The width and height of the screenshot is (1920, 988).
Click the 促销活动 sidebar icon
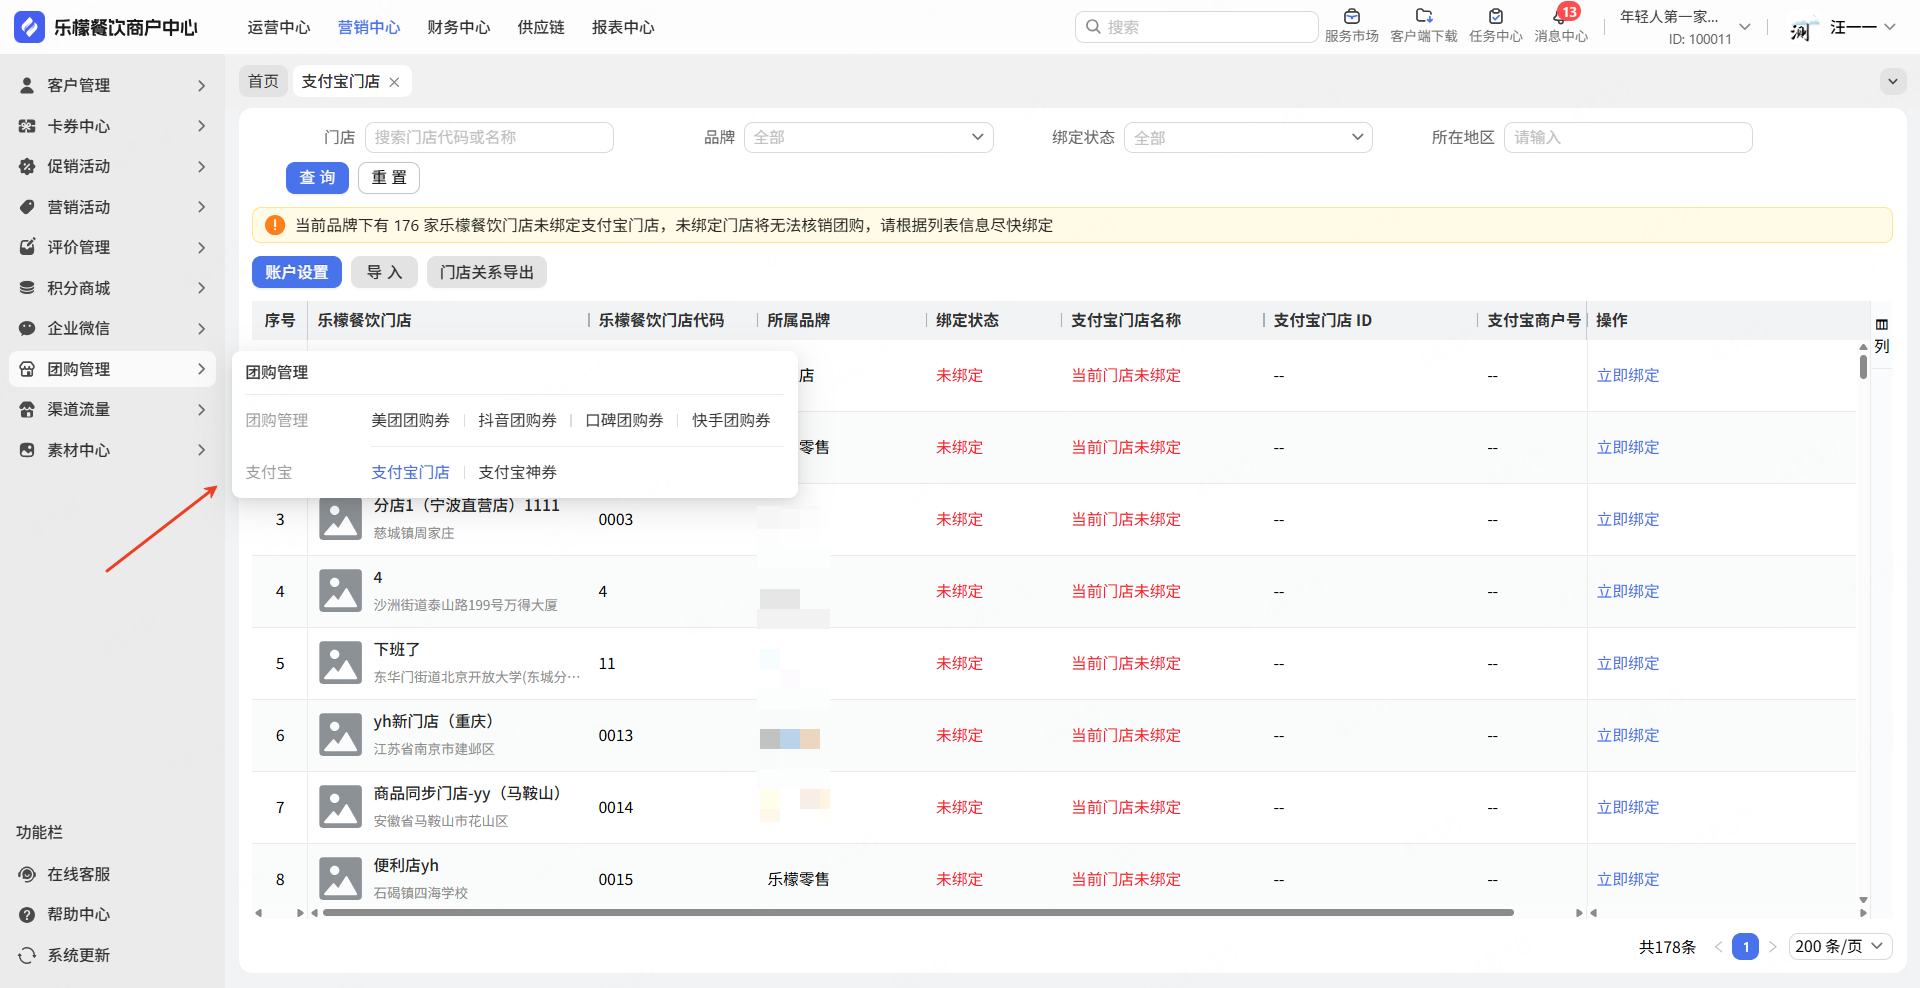(27, 167)
